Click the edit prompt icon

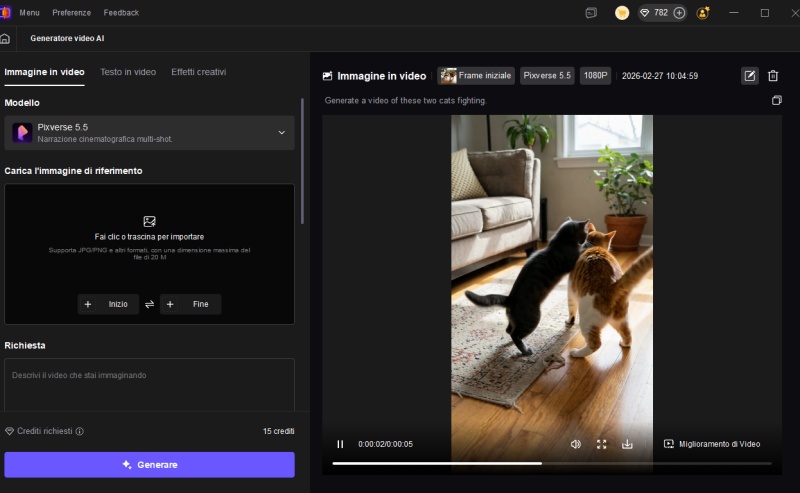(x=749, y=76)
